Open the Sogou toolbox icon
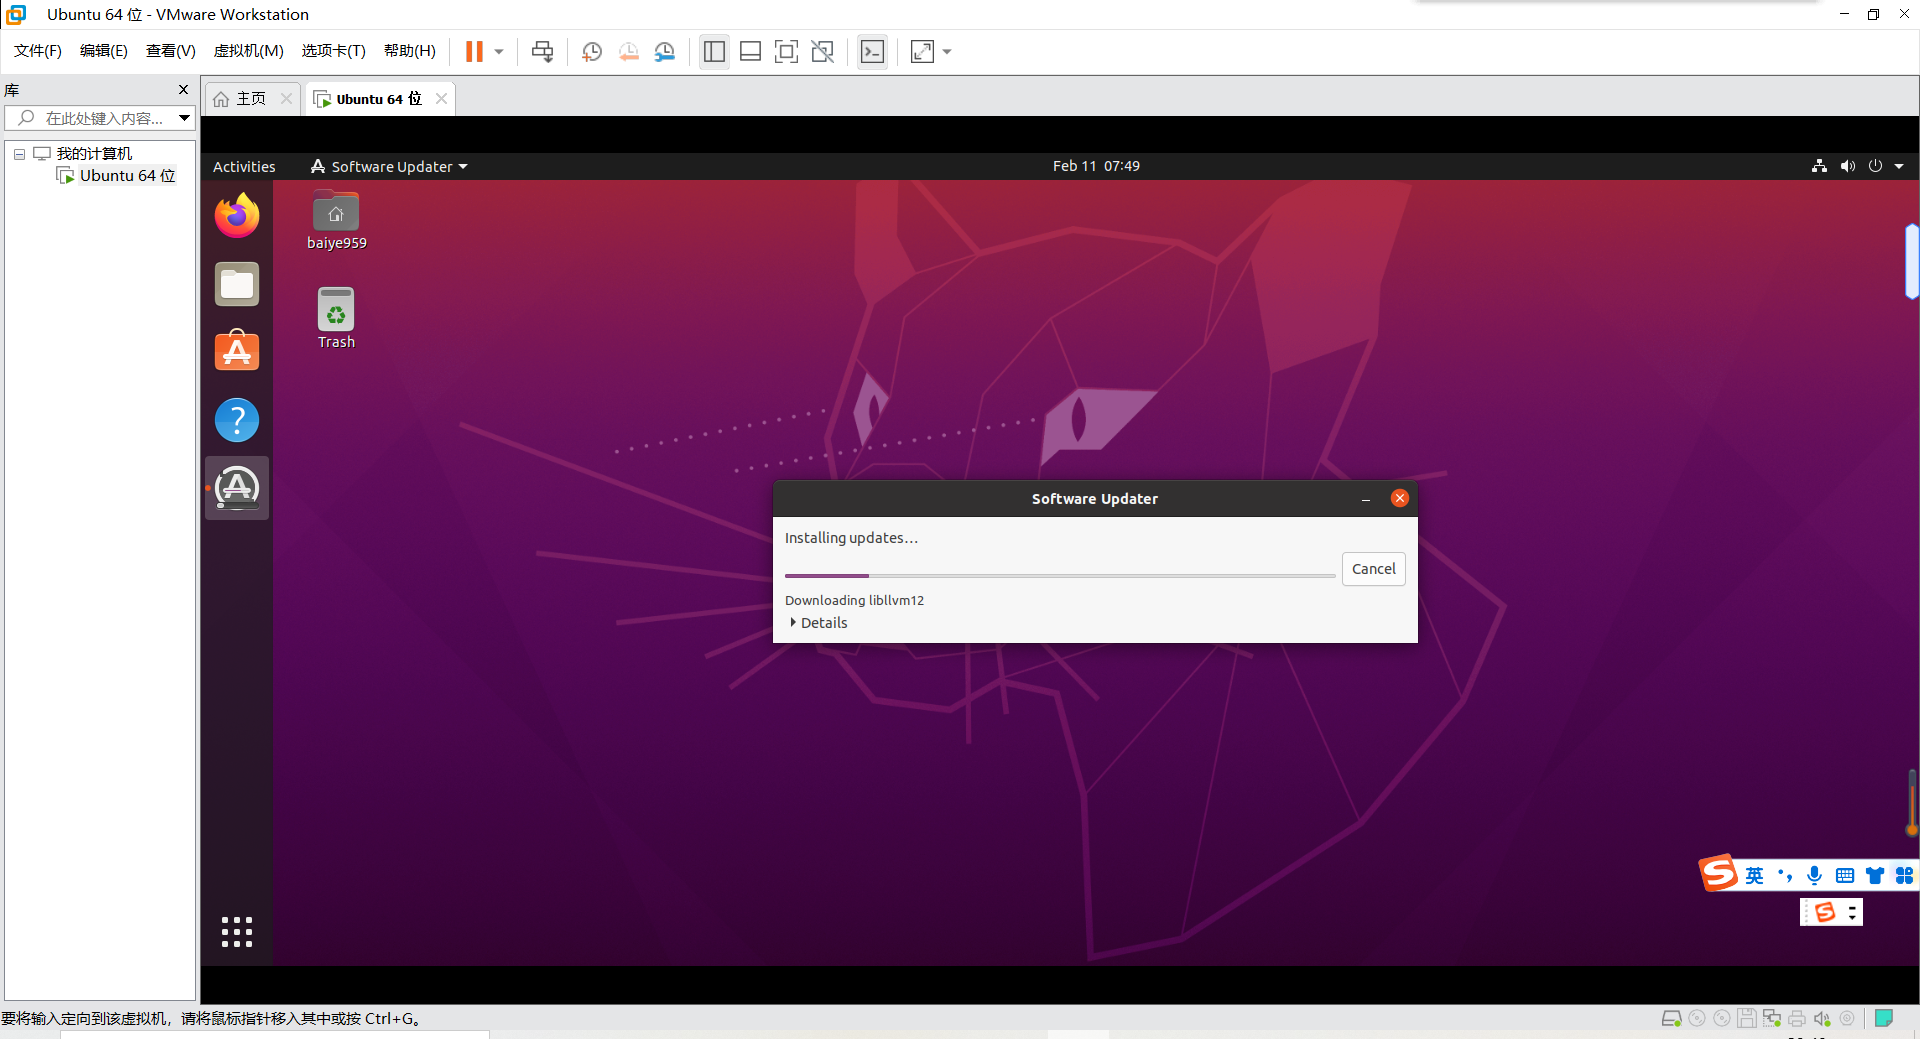Screen dimensions: 1920x1039 click(1904, 876)
